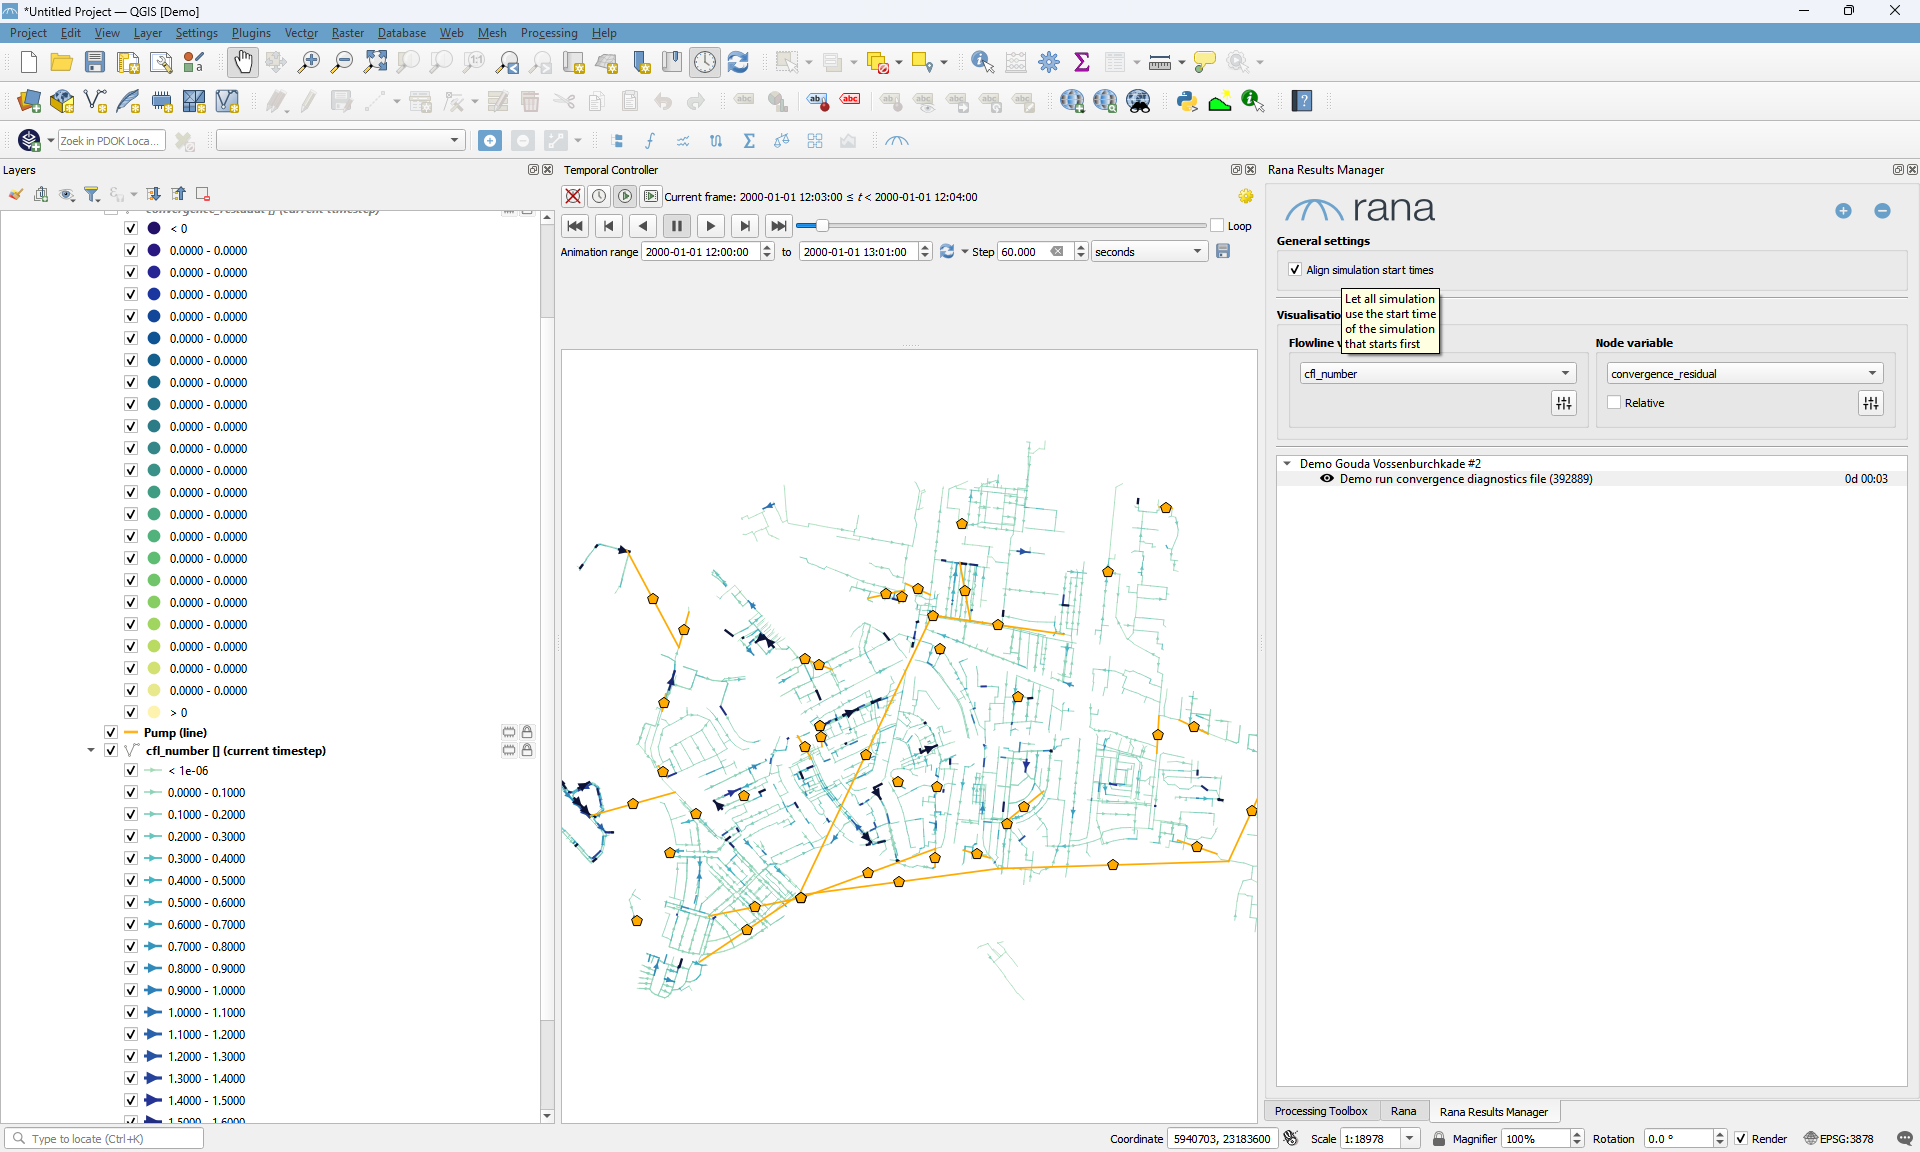Image resolution: width=1920 pixels, height=1152 pixels.
Task: Switch to the Processing Toolbox tab
Action: (1320, 1111)
